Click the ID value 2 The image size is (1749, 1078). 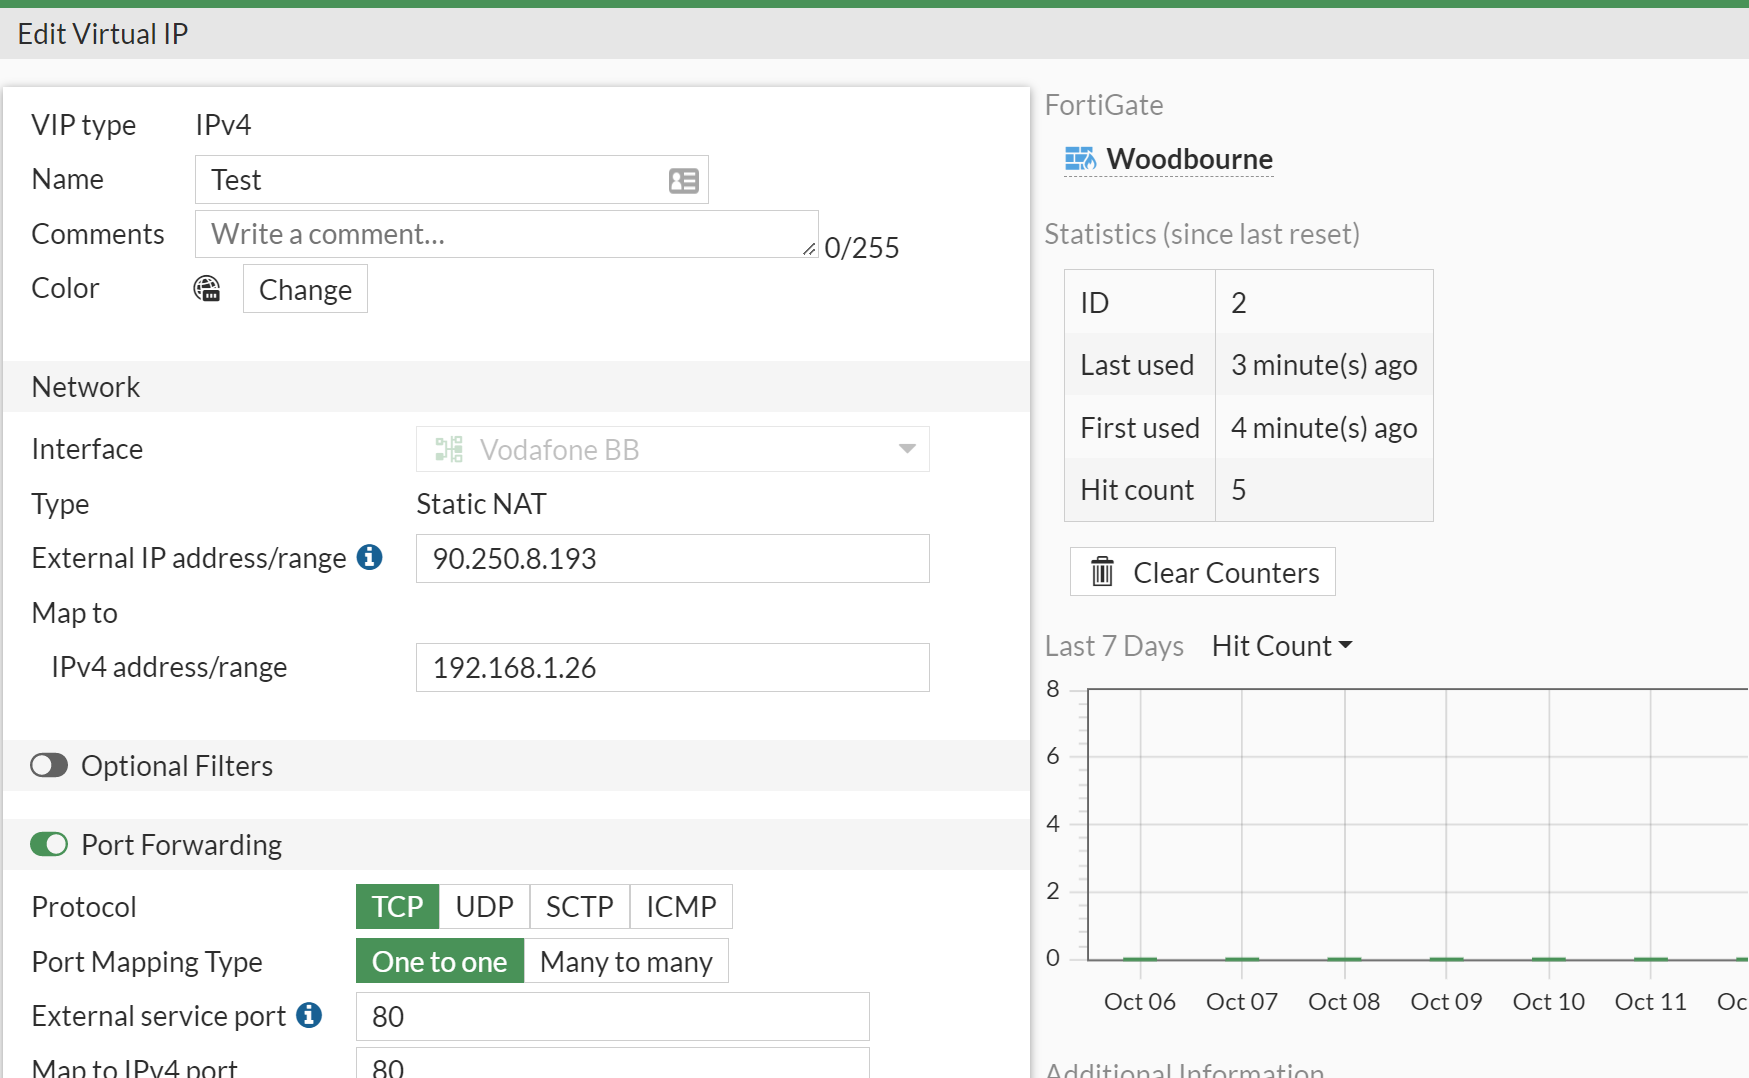coord(1239,303)
